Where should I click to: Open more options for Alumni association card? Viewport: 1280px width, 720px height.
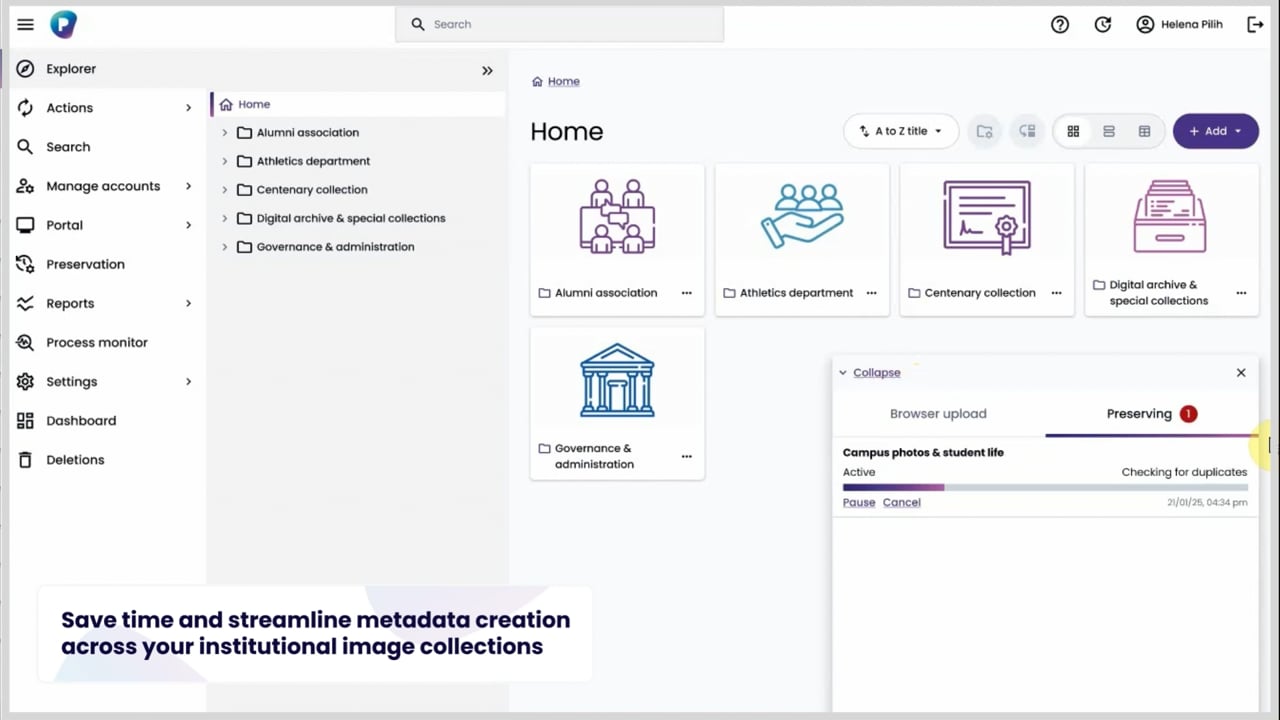pos(686,293)
